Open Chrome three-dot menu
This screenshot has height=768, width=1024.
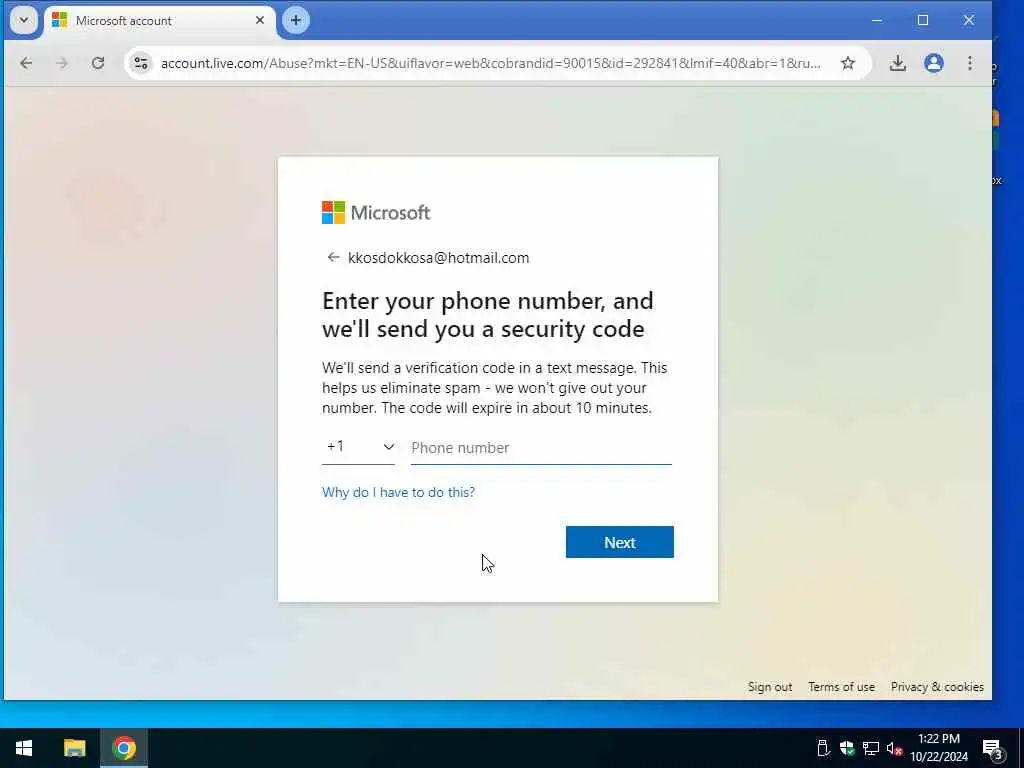coord(970,63)
